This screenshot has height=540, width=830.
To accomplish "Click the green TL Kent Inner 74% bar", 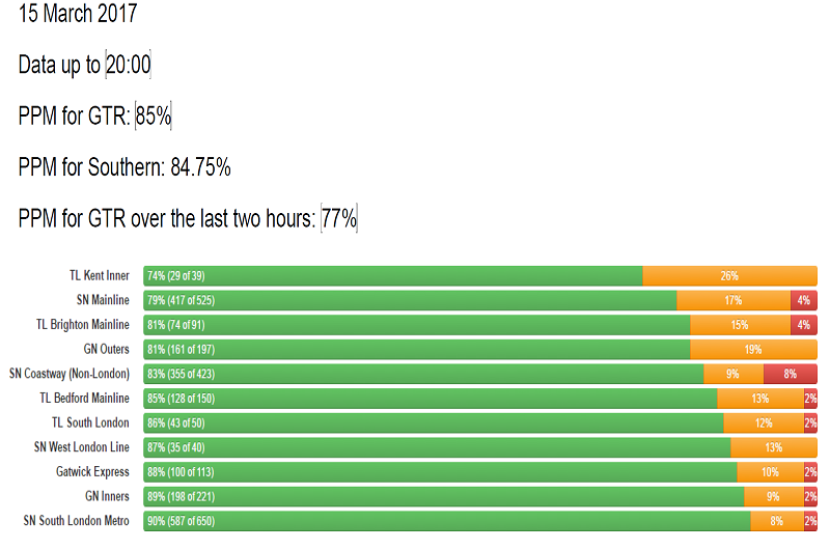I will (392, 276).
